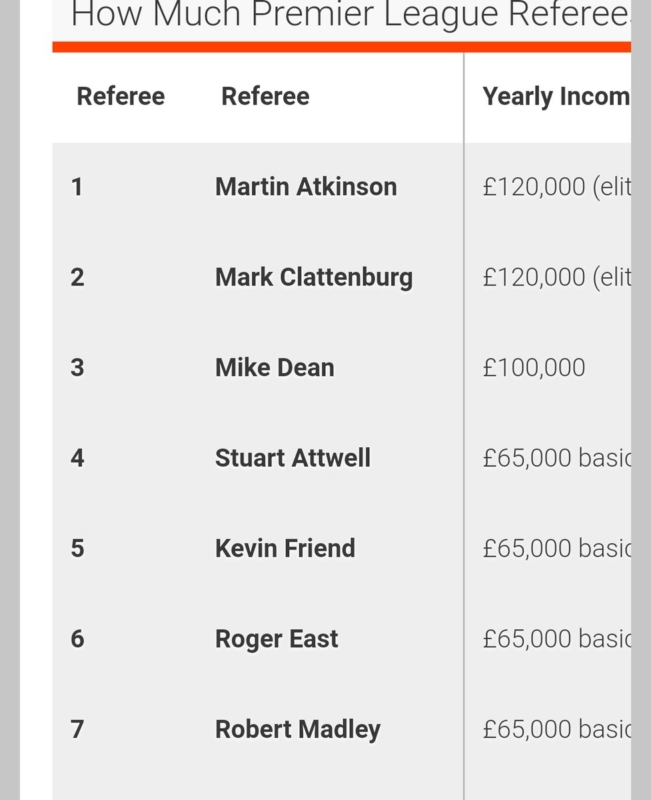Select Roger East in referee list
Screen dimensions: 651x800
277,639
